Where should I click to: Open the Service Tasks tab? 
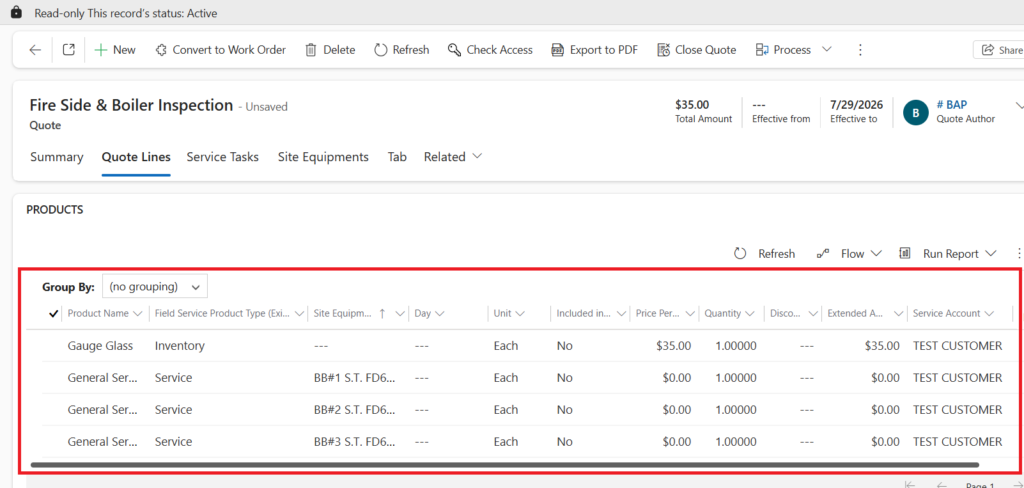[x=223, y=157]
